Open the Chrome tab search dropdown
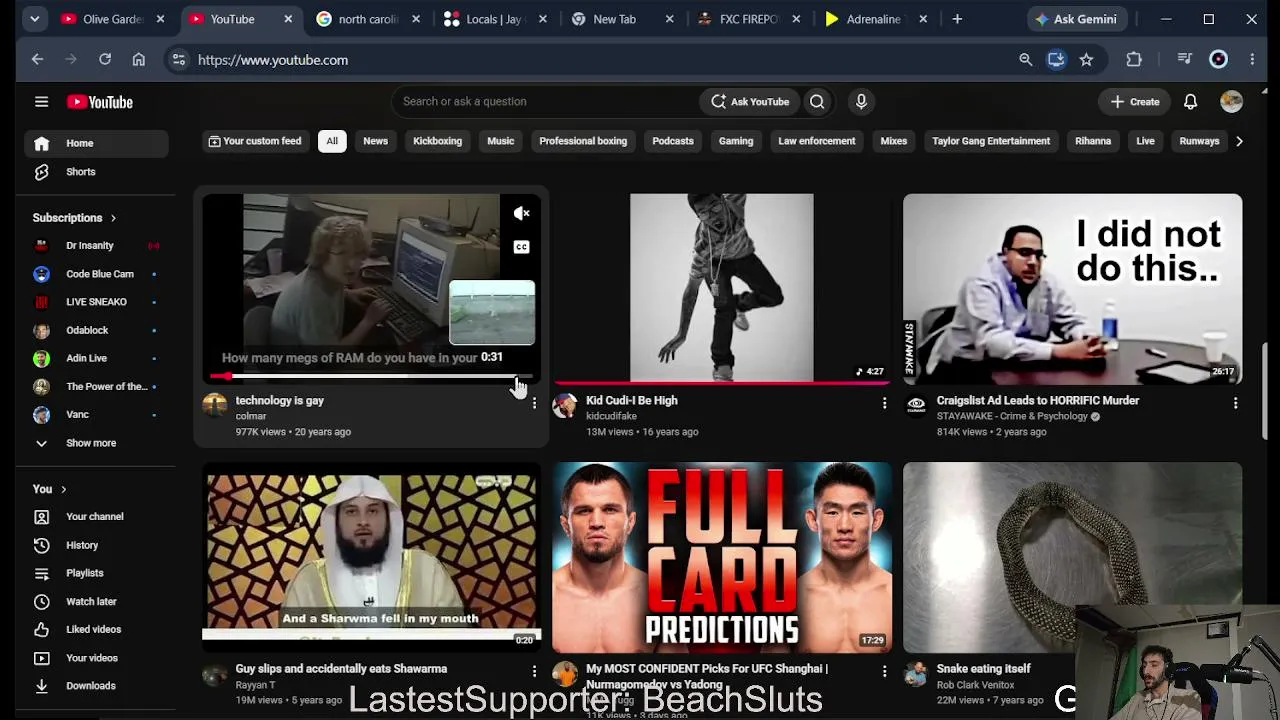 pos(35,19)
